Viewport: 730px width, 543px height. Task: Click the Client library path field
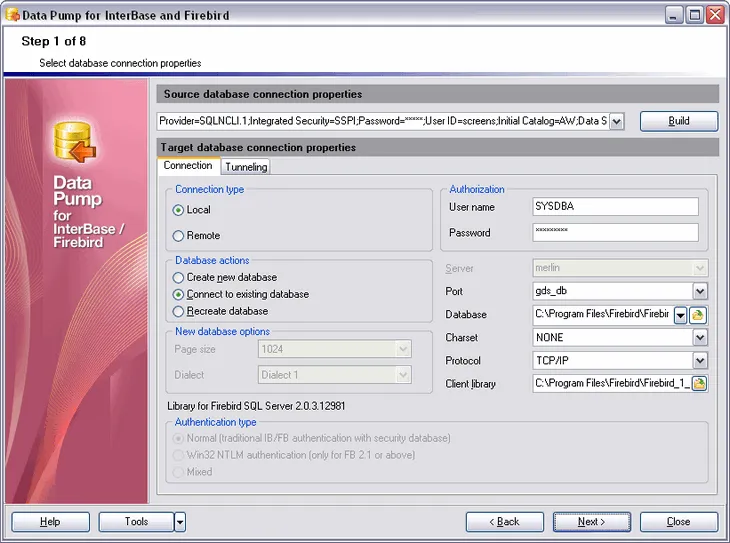pyautogui.click(x=612, y=384)
